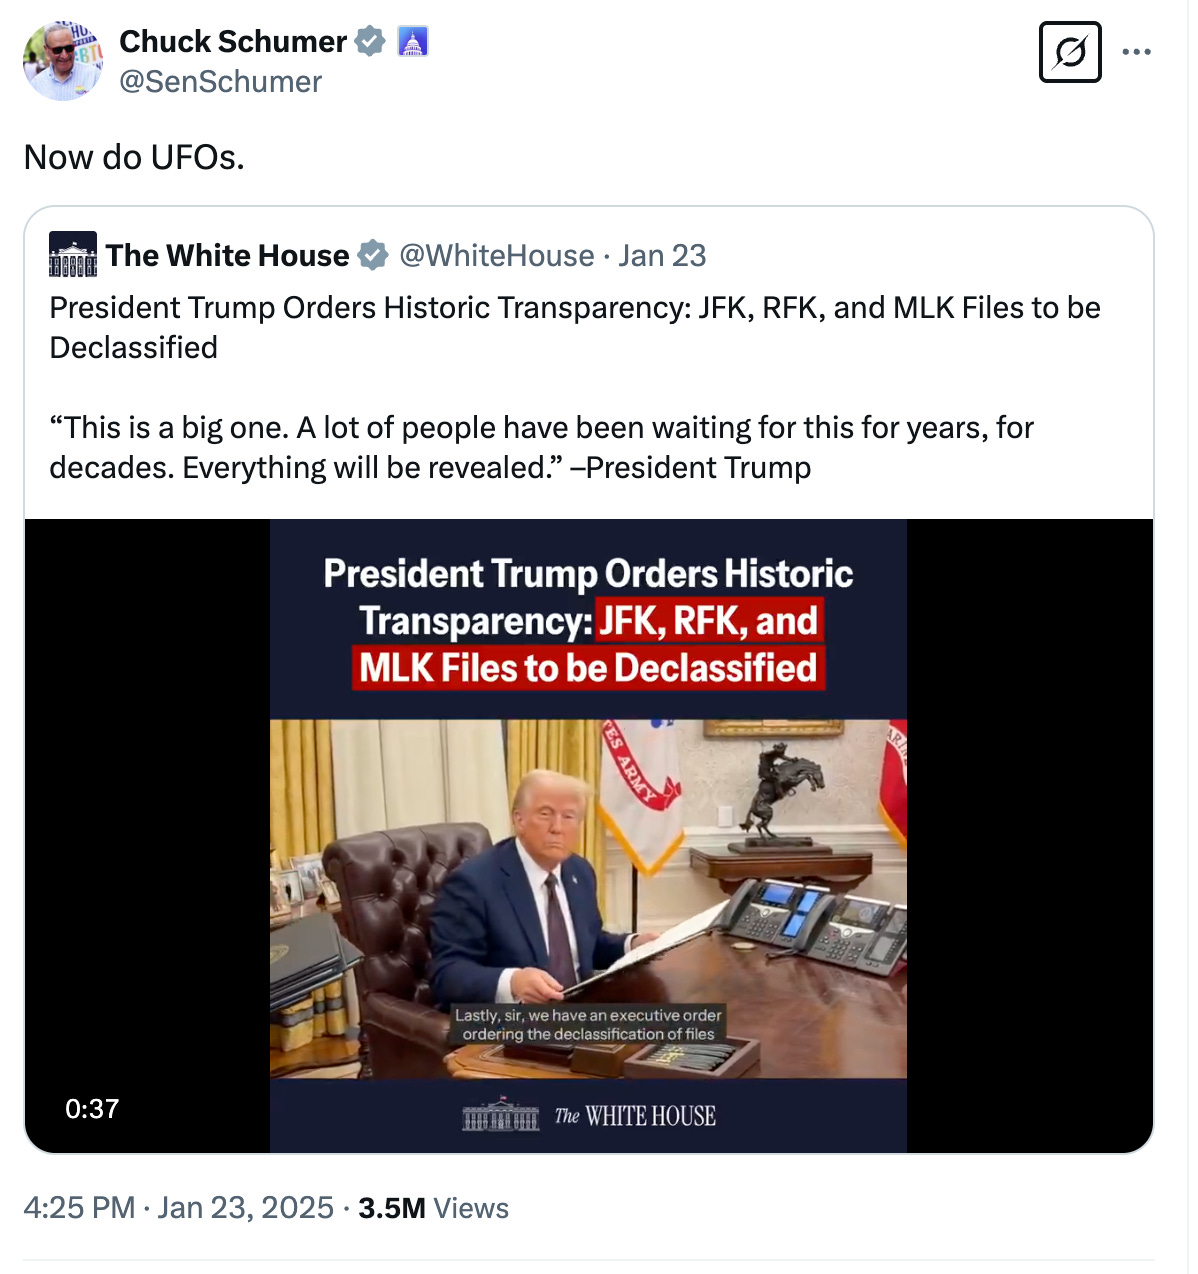Click the Capitol government affiliation badge
Screen dimensions: 1198x1274
tap(413, 42)
